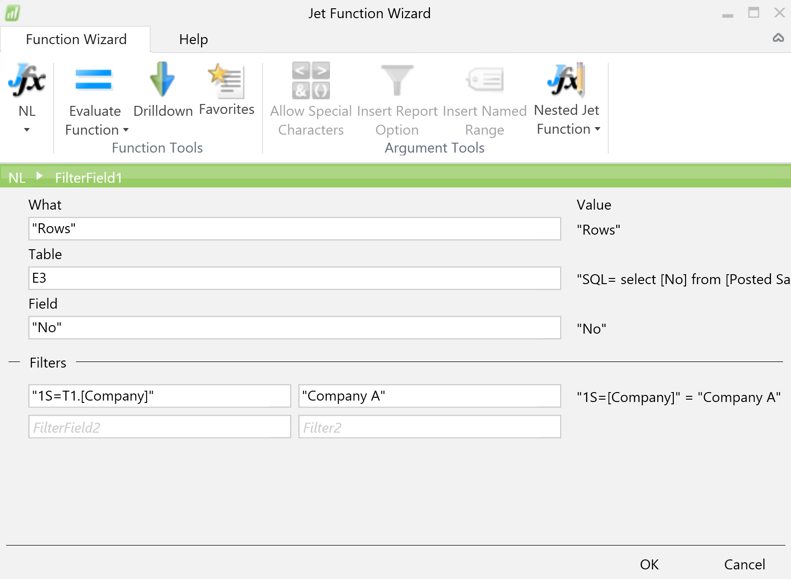Click Insert Report Option funnel icon
The image size is (791, 579).
(x=397, y=80)
